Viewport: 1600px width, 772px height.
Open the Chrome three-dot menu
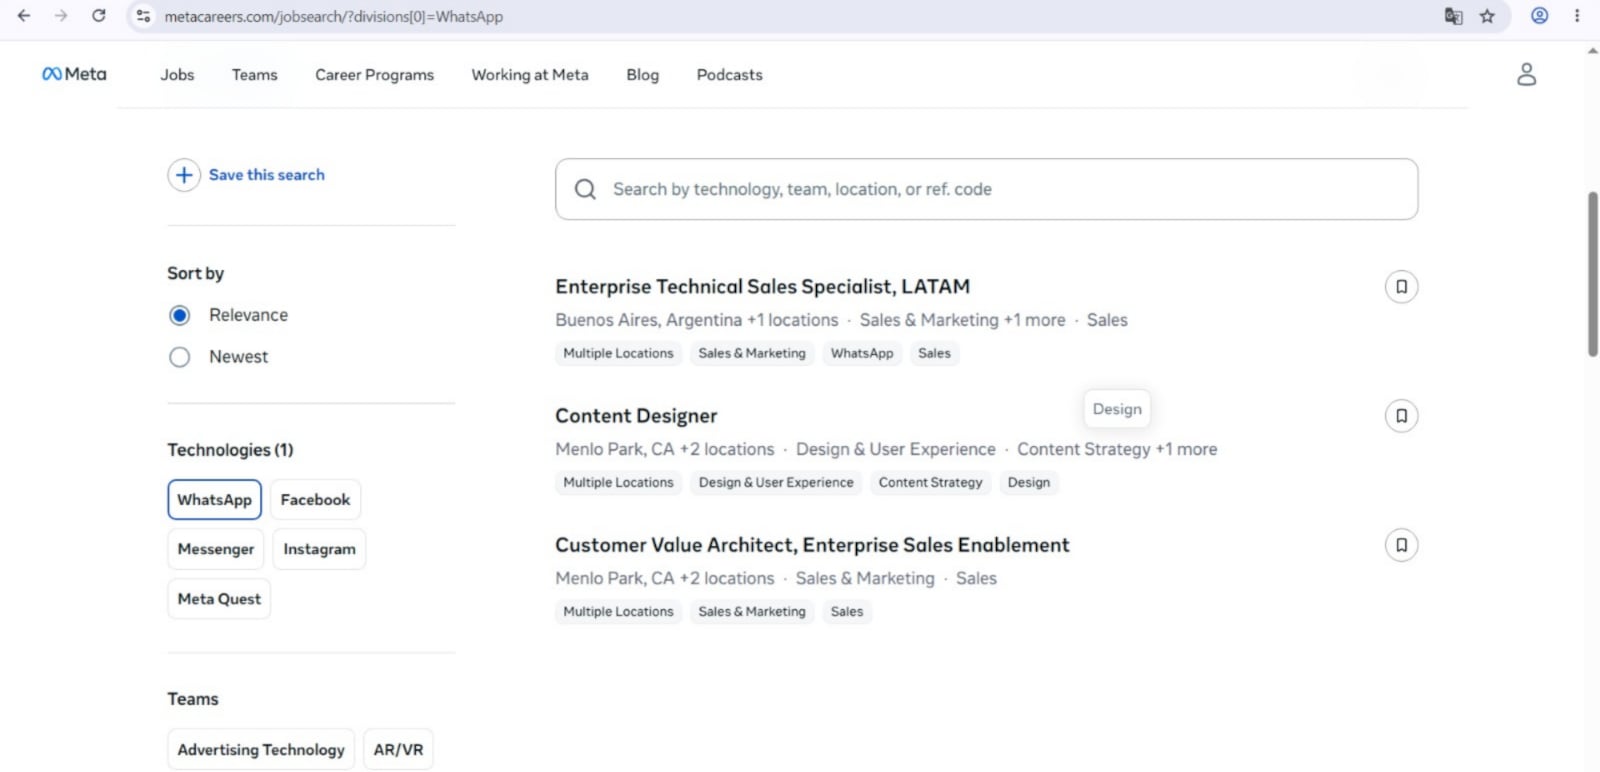point(1577,16)
